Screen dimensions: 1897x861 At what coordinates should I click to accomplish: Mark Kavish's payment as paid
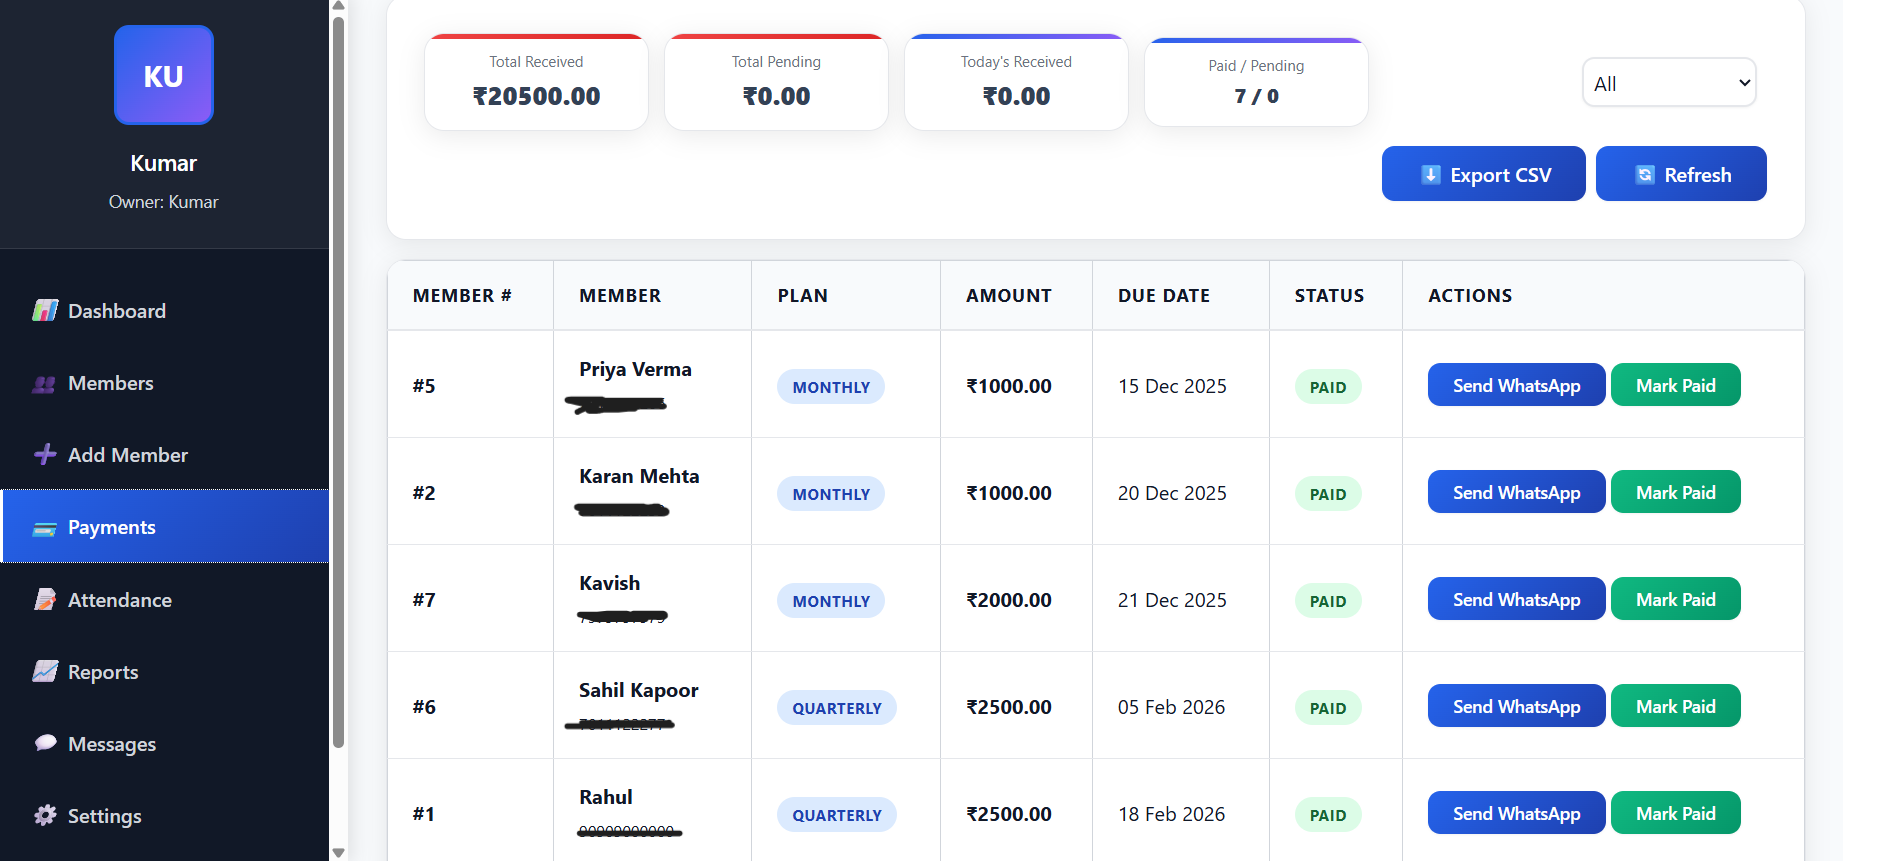click(x=1676, y=599)
